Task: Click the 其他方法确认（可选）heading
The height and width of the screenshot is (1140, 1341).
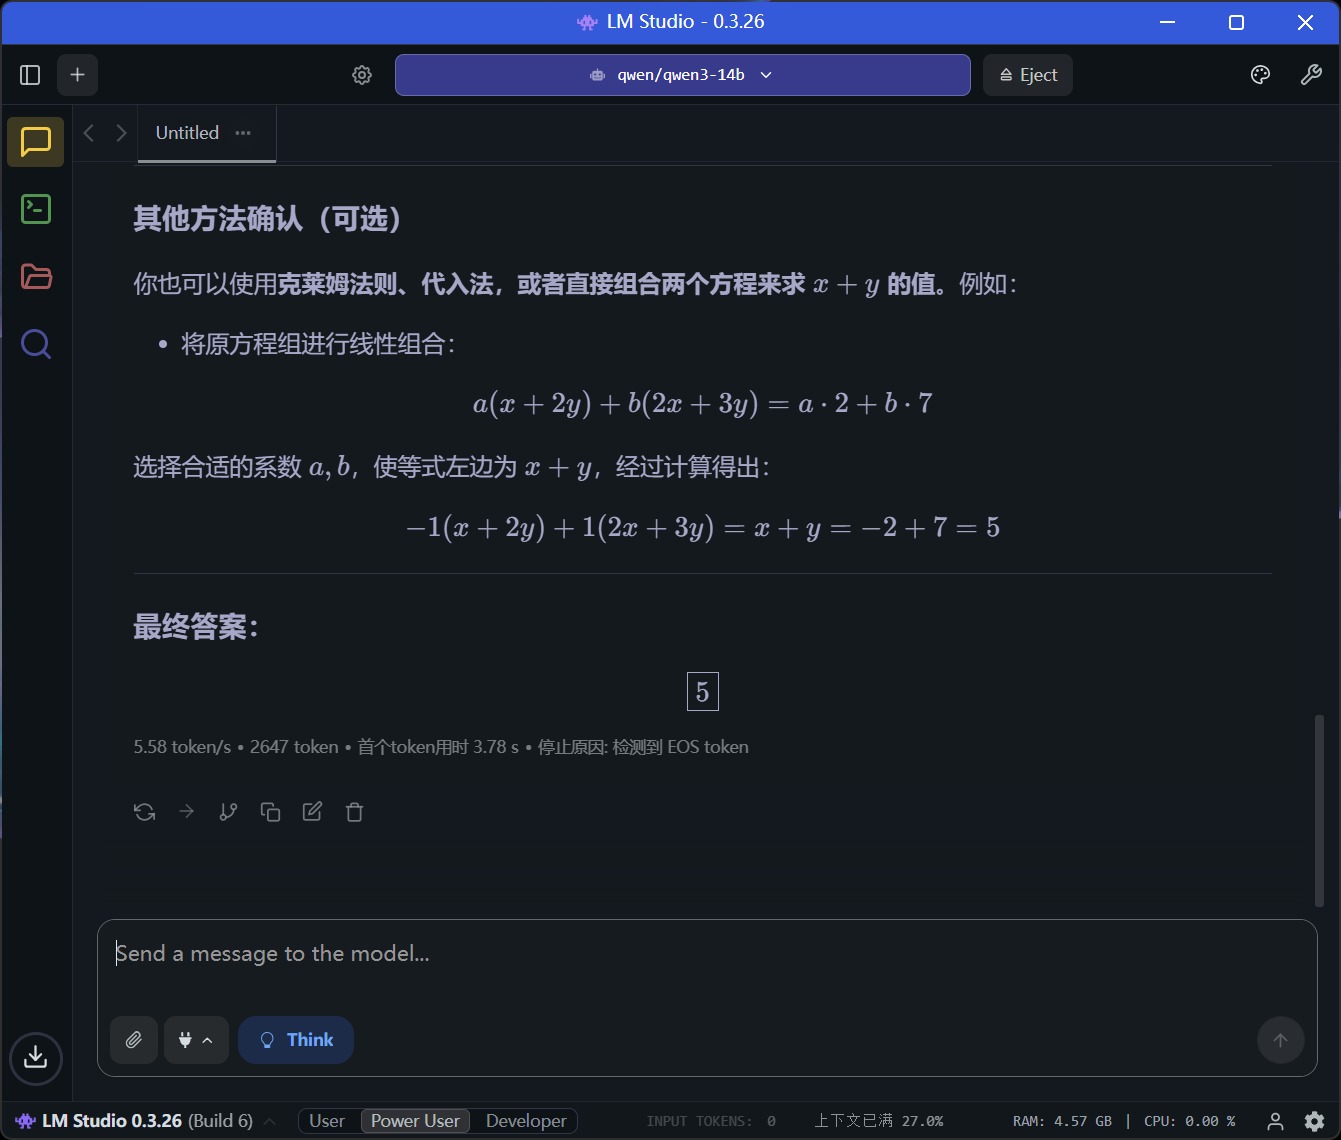Action: [x=268, y=219]
